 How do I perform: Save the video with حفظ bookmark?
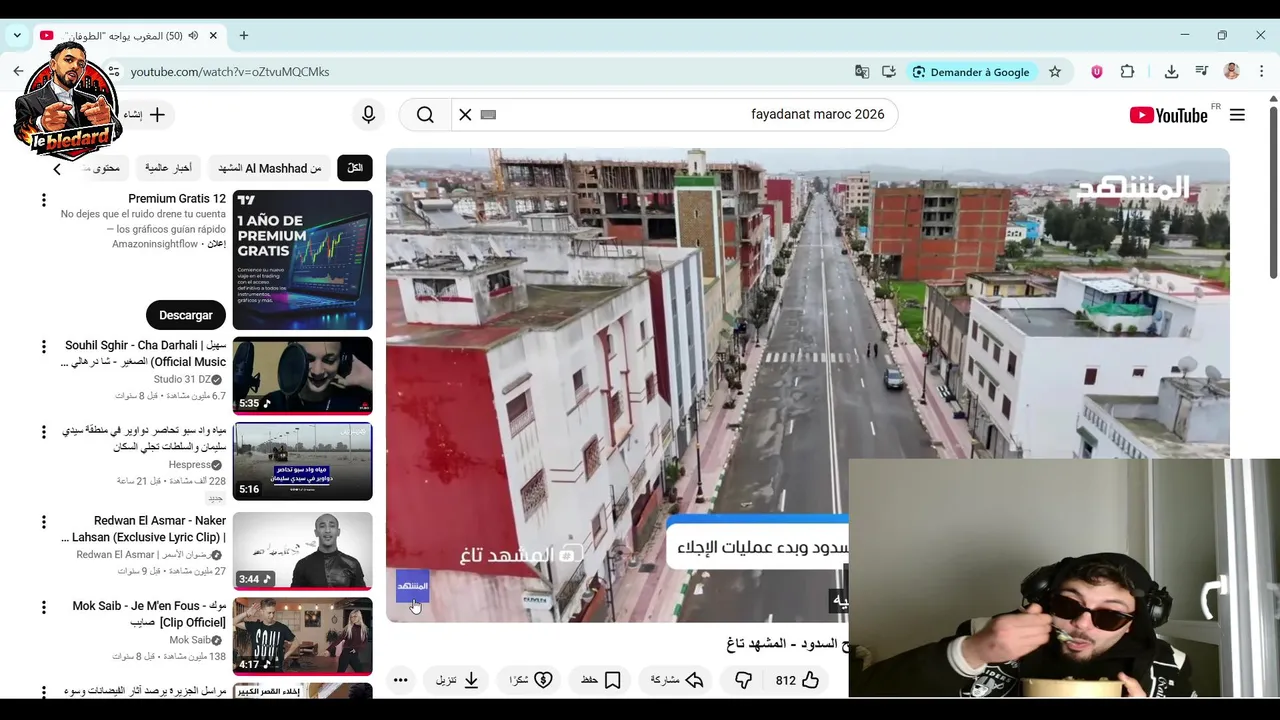click(x=601, y=680)
